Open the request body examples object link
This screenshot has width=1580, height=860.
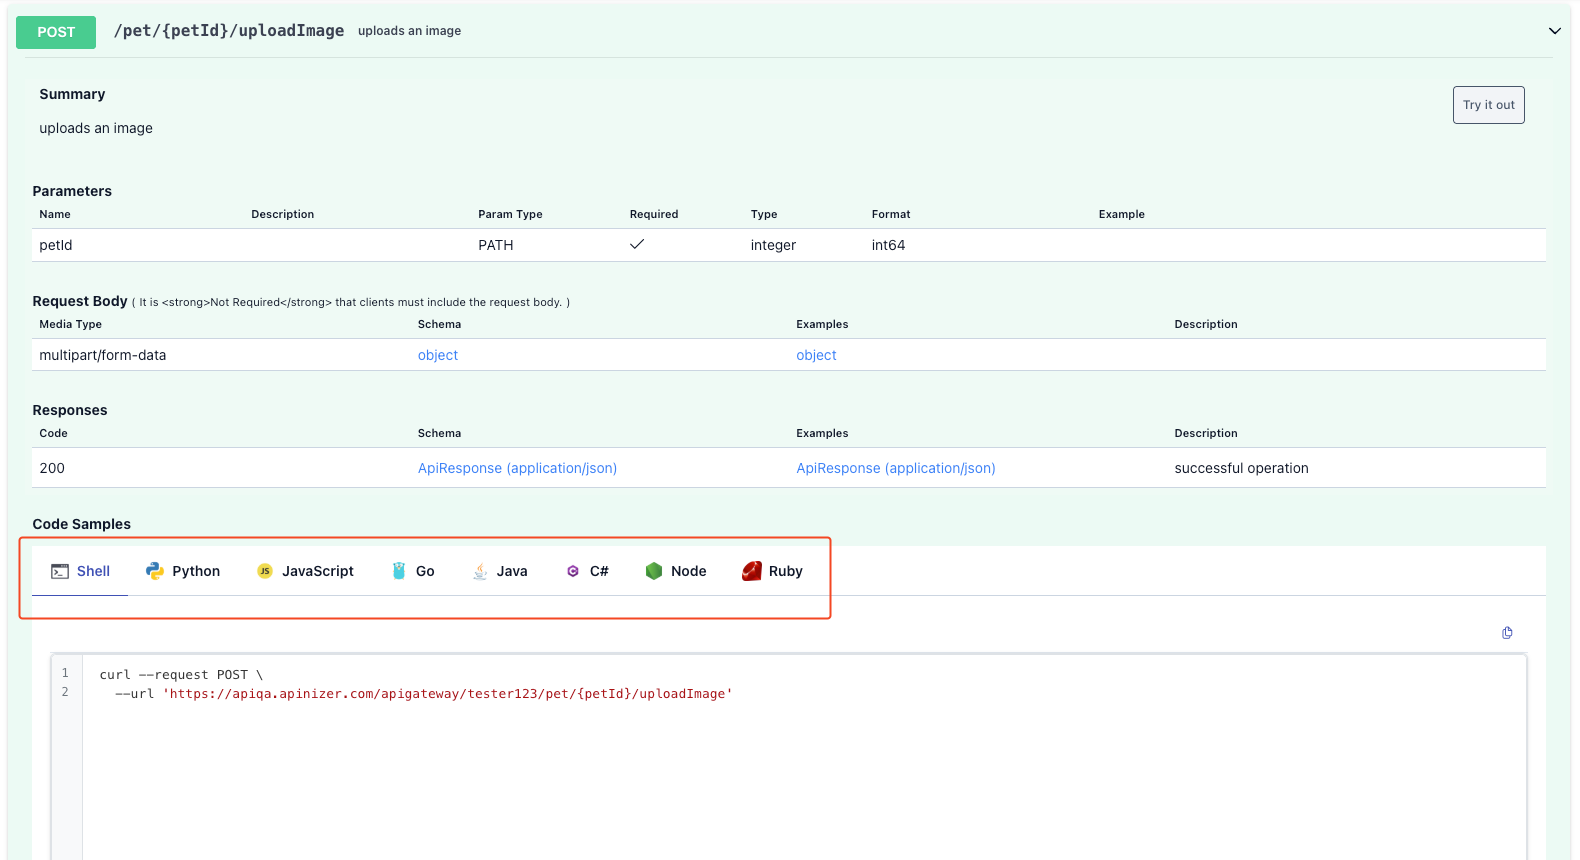(816, 355)
